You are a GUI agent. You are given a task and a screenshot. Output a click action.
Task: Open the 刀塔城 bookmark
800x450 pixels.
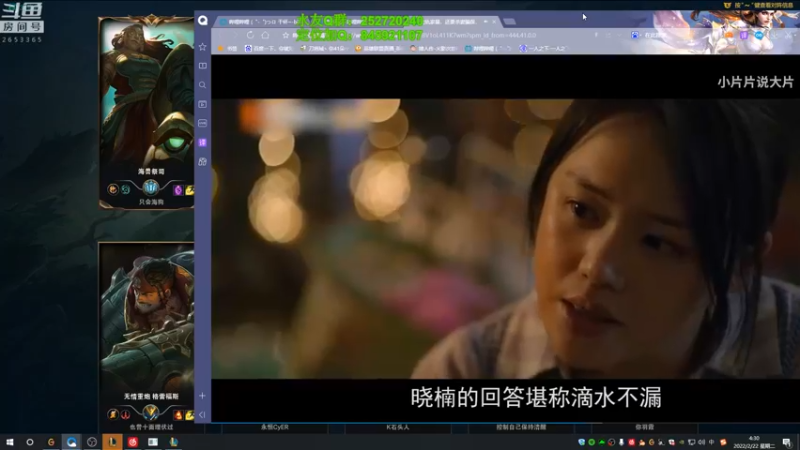point(323,48)
